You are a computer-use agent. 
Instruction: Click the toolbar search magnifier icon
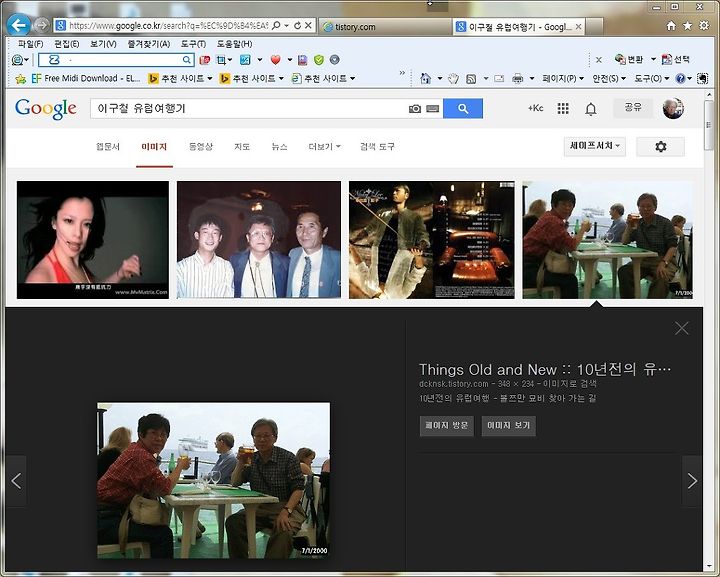186,60
